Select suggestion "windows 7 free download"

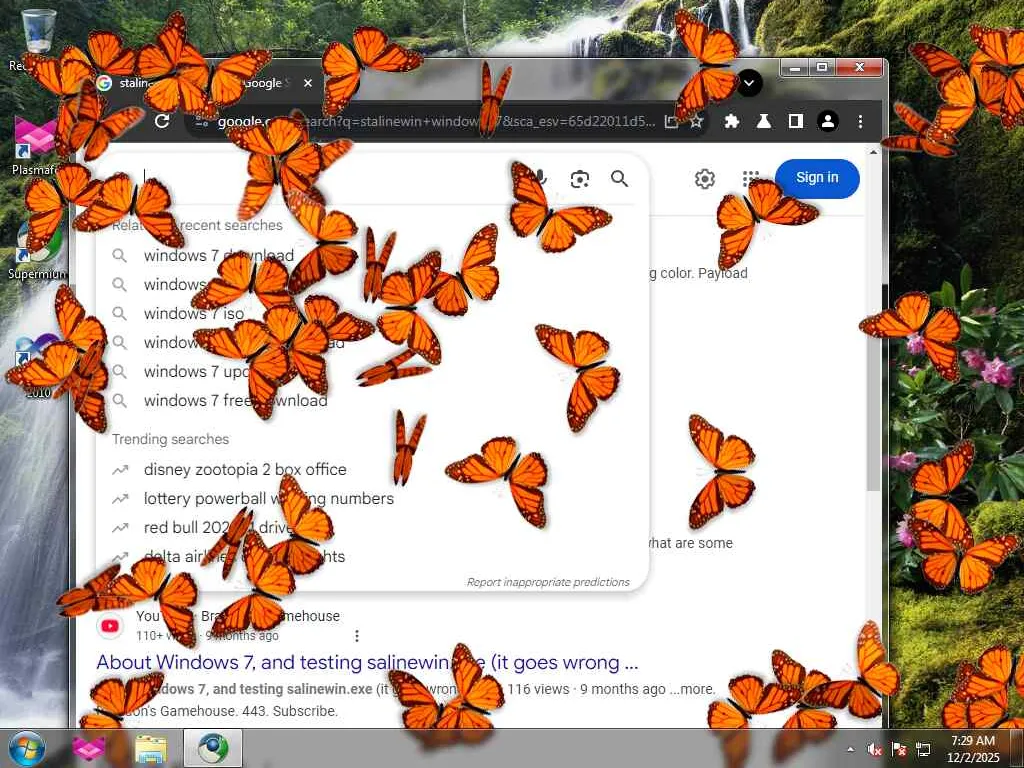(236, 400)
